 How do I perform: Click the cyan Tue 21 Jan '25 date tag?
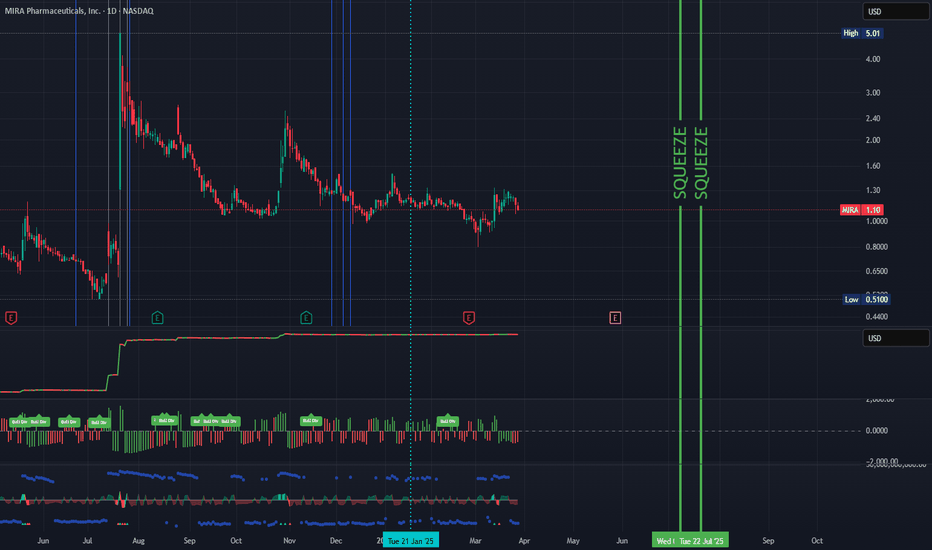411,540
